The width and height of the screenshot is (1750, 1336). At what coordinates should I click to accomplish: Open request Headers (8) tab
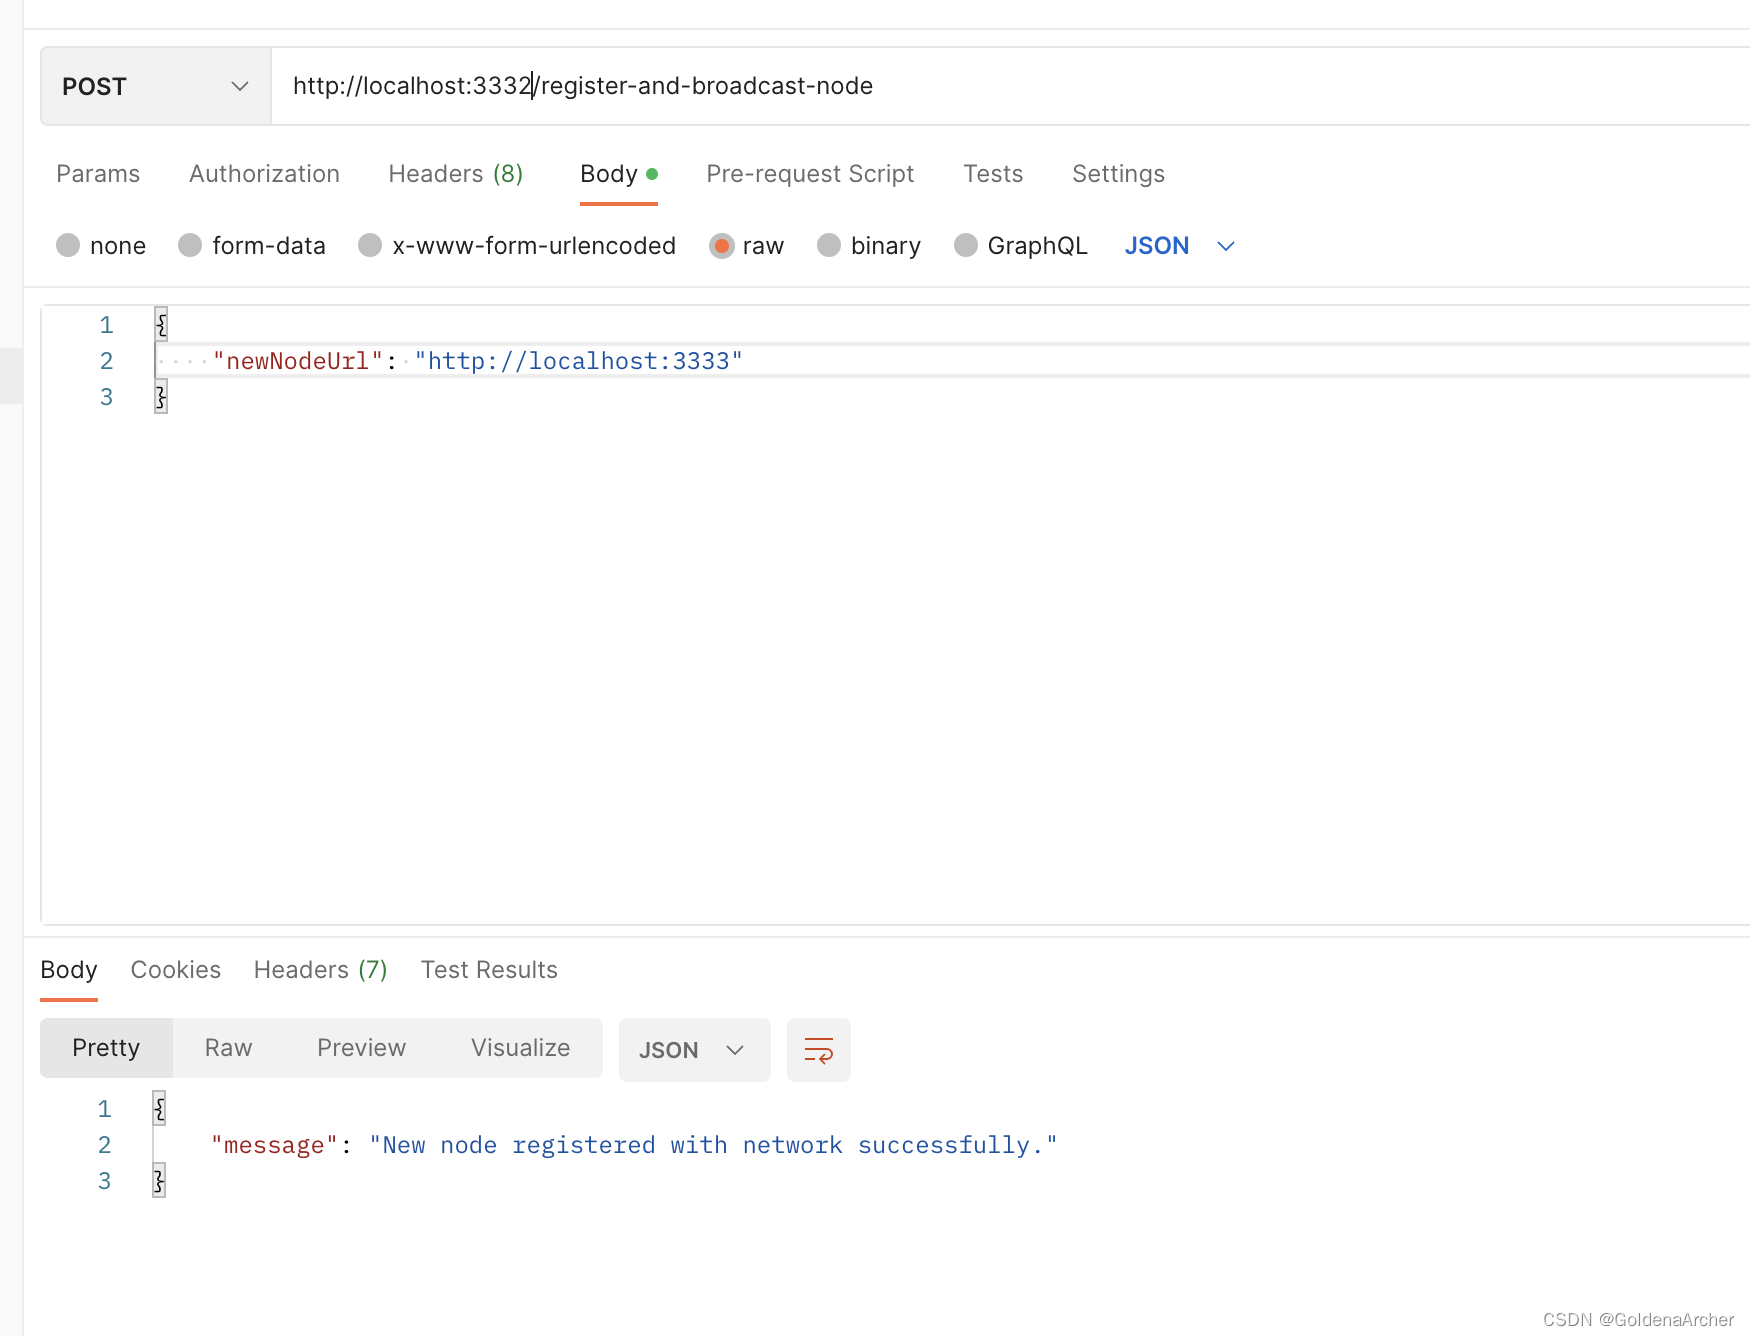456,174
